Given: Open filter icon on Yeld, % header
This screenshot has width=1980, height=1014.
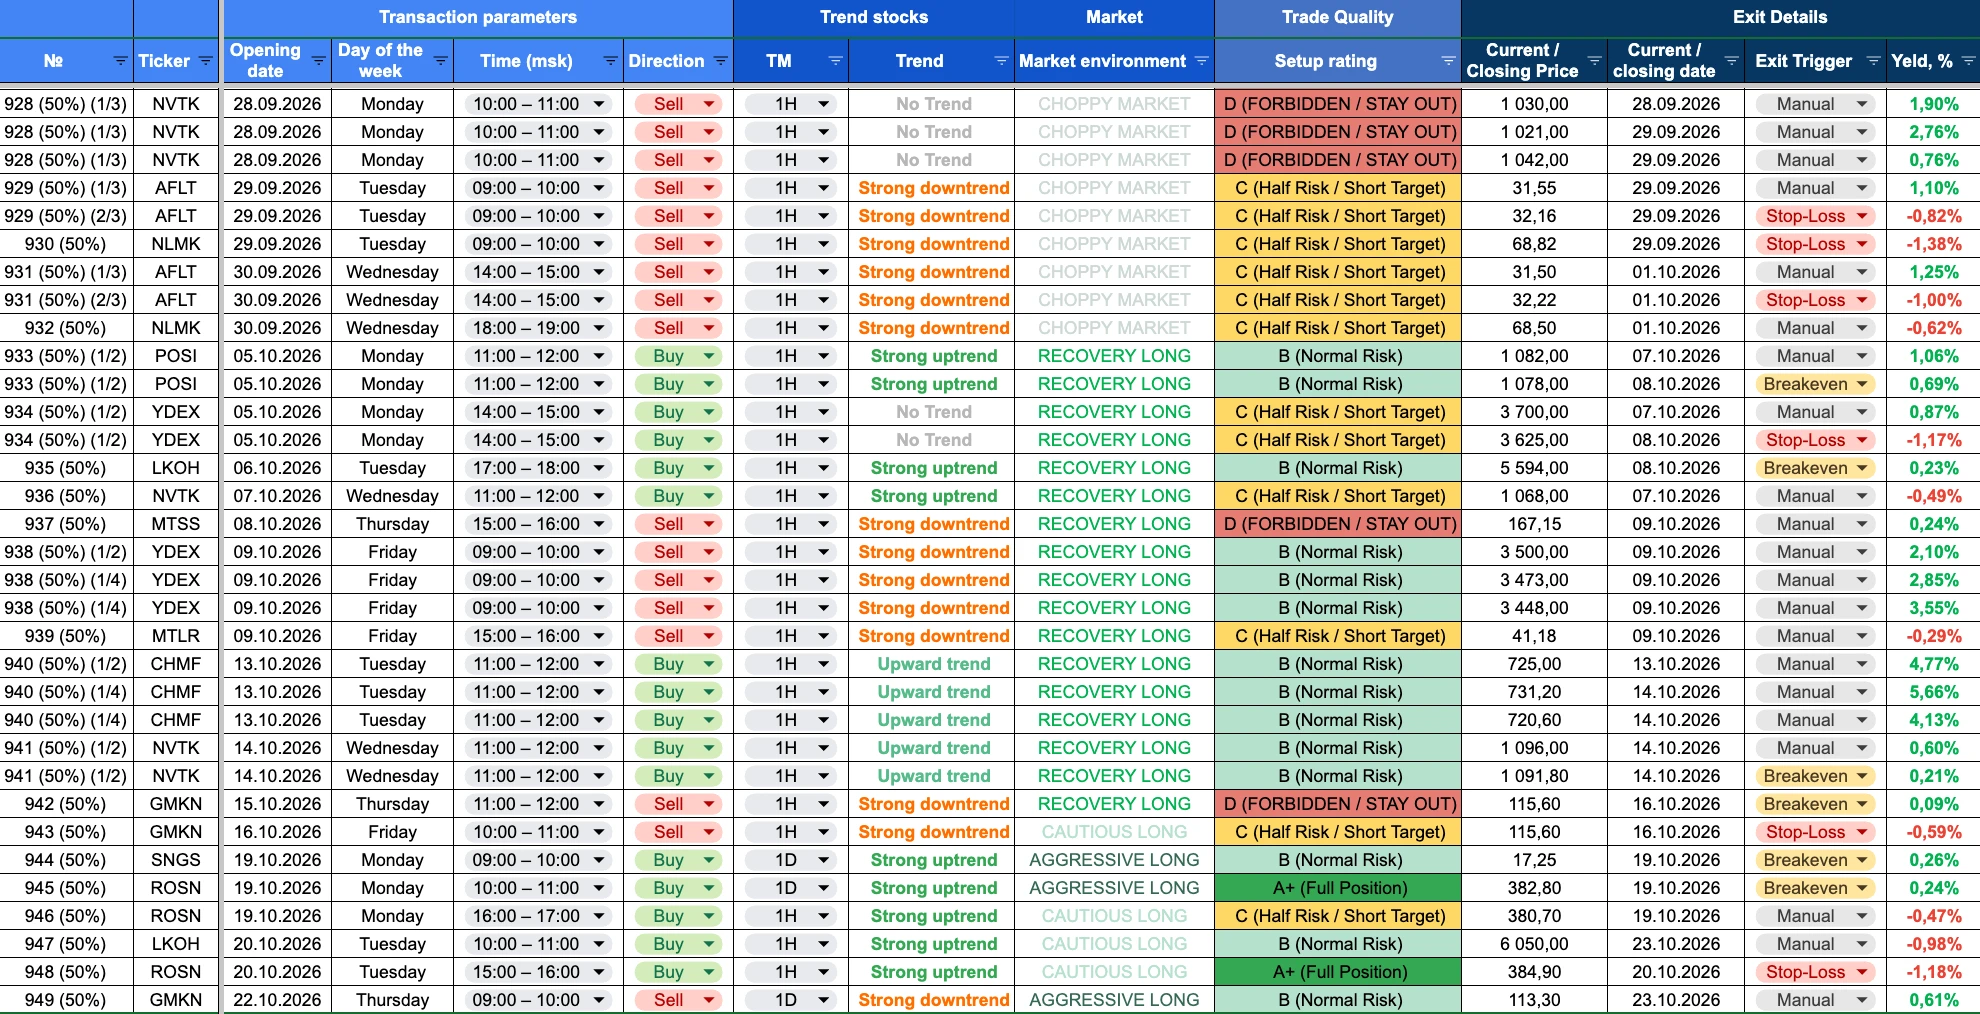Looking at the screenshot, I should pyautogui.click(x=1968, y=61).
